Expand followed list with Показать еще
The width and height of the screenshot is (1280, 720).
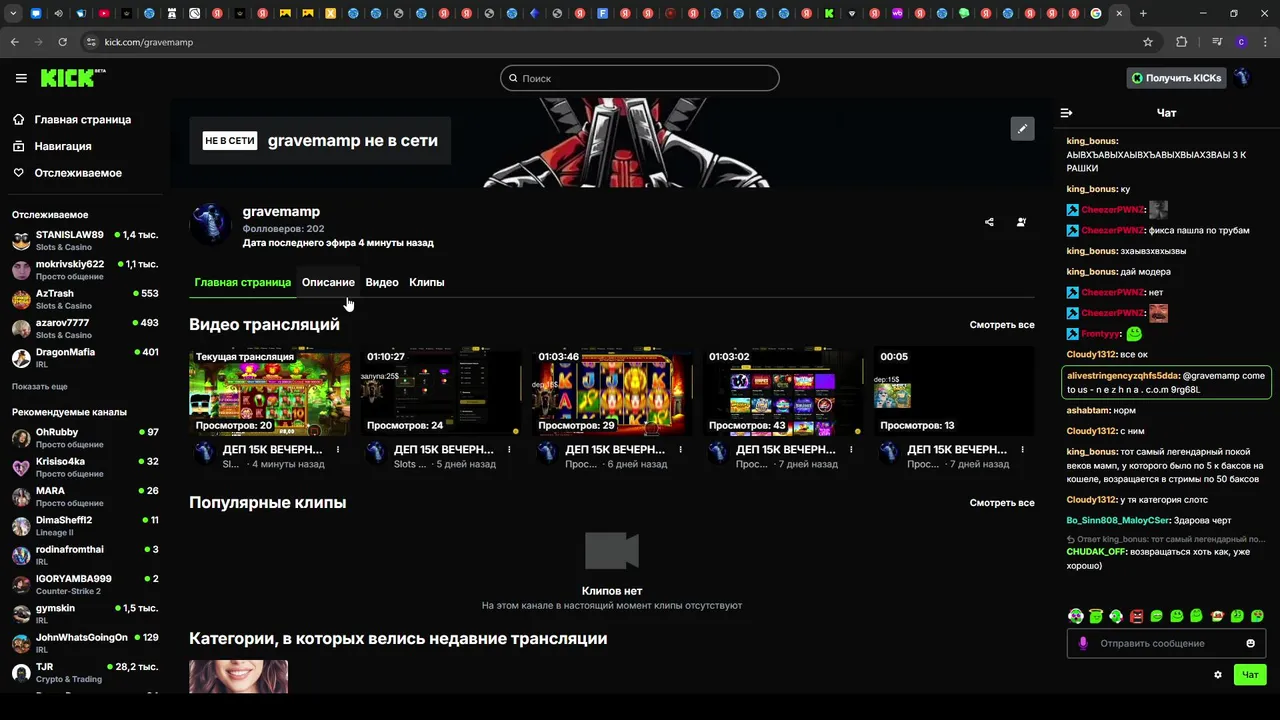(40, 386)
